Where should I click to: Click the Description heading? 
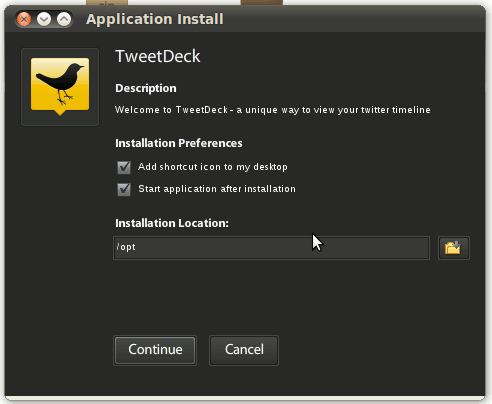click(146, 88)
